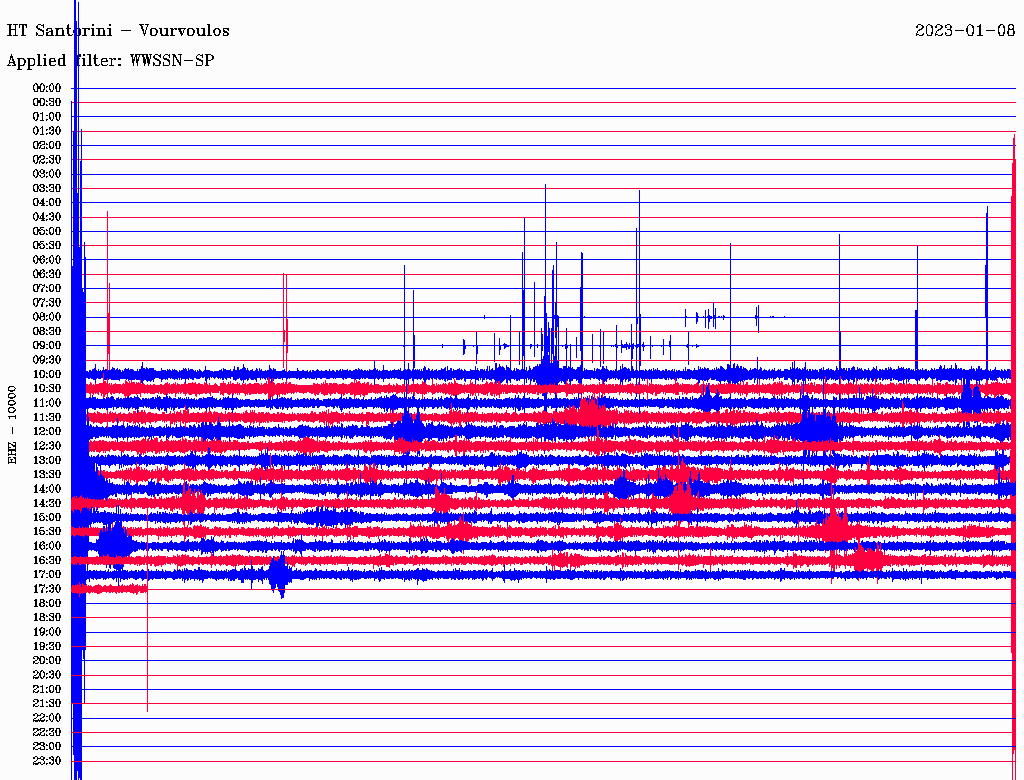Click the 17:30 time label
The image size is (1024, 780).
tap(47, 589)
